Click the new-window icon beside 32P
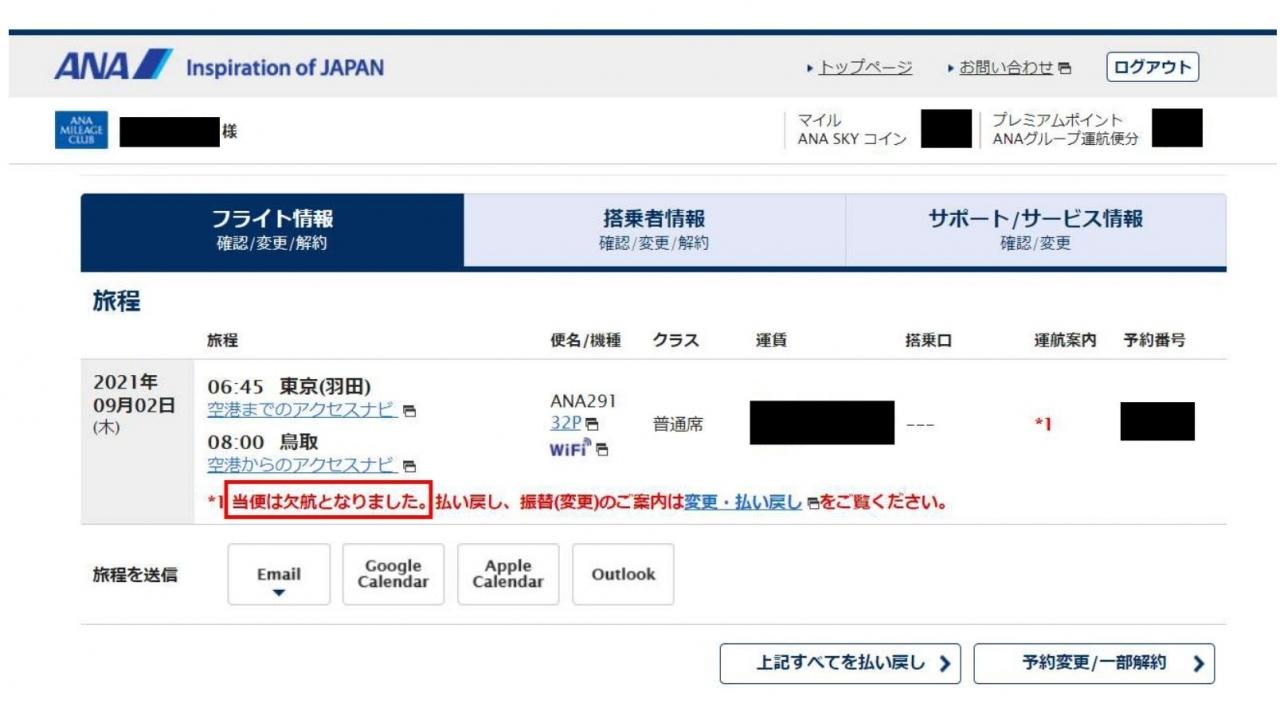This screenshot has height=719, width=1280. point(592,425)
